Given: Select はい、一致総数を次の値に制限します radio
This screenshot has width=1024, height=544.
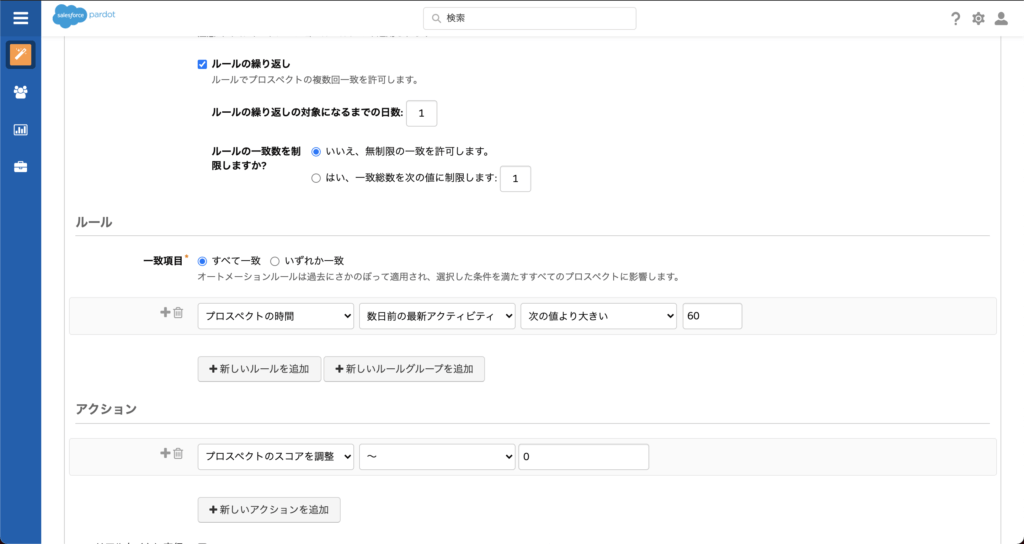Looking at the screenshot, I should 316,178.
